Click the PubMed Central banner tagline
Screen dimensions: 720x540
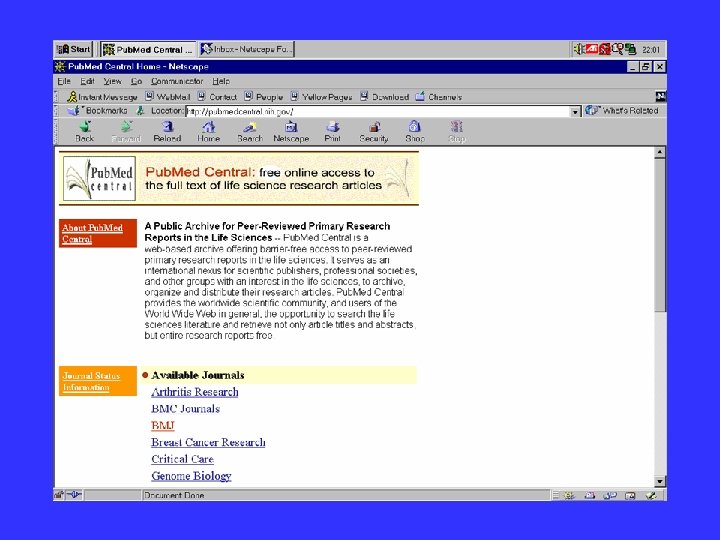click(x=263, y=179)
